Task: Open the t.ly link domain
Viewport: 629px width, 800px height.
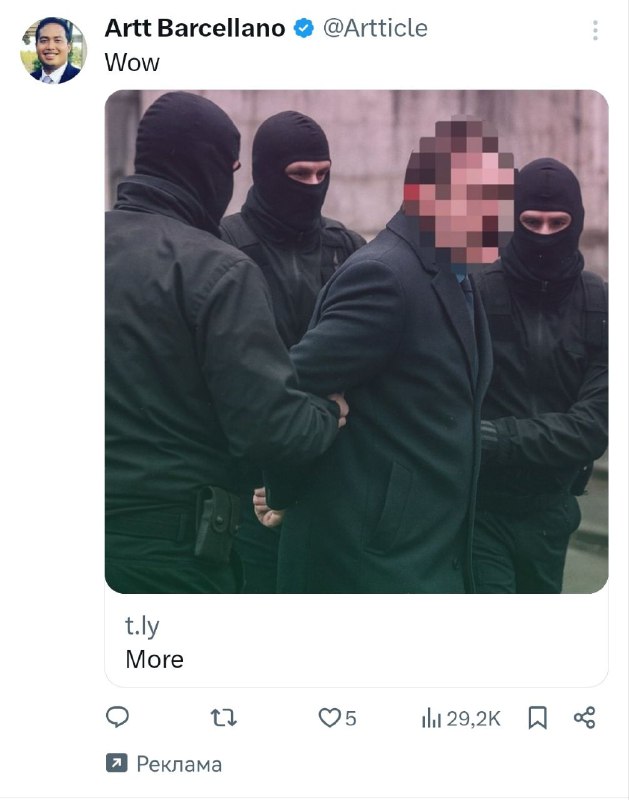Action: click(142, 626)
